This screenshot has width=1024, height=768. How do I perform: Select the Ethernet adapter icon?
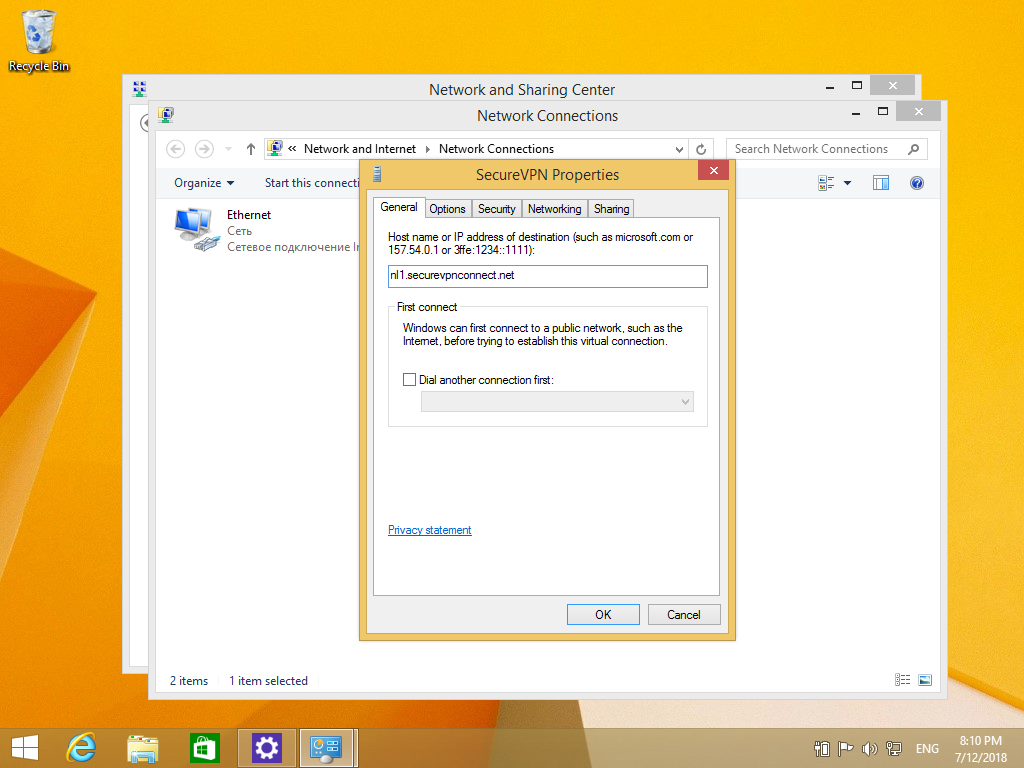tap(197, 229)
